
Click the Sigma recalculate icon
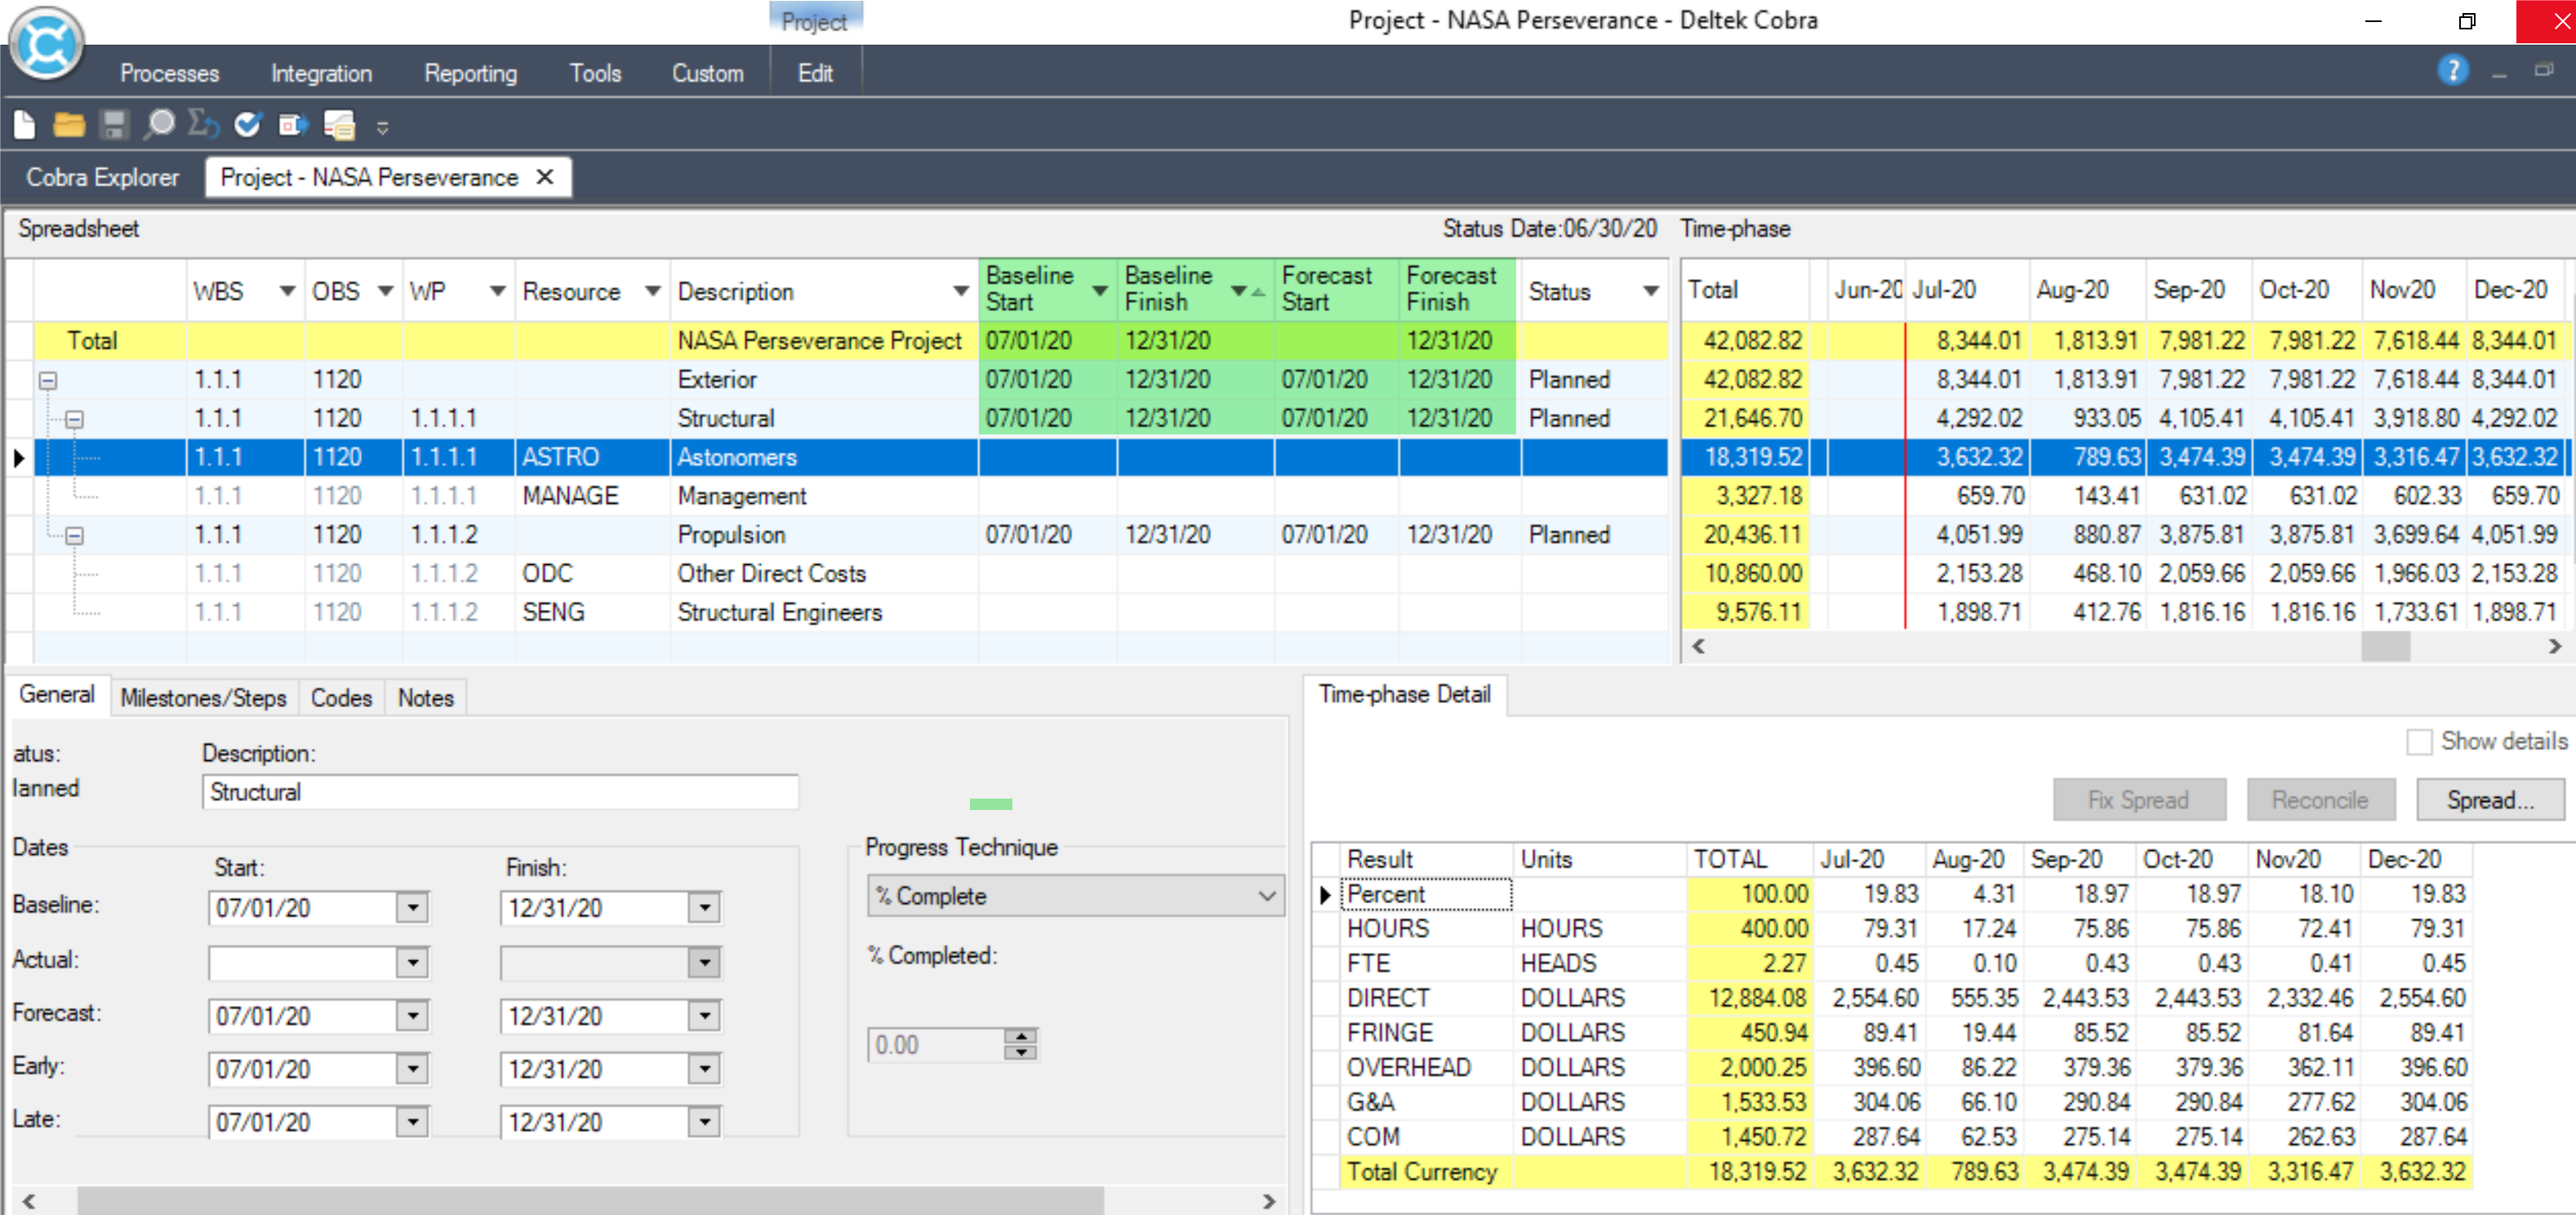(x=203, y=125)
